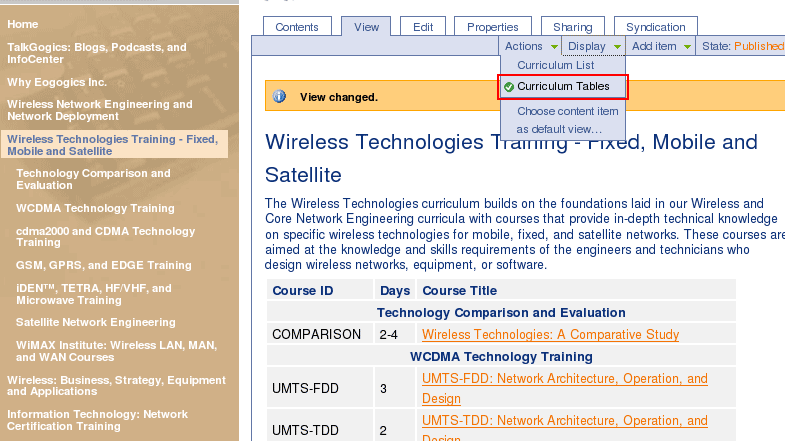
Task: Click the WCDMA Technology Training table heading
Action: (x=501, y=357)
